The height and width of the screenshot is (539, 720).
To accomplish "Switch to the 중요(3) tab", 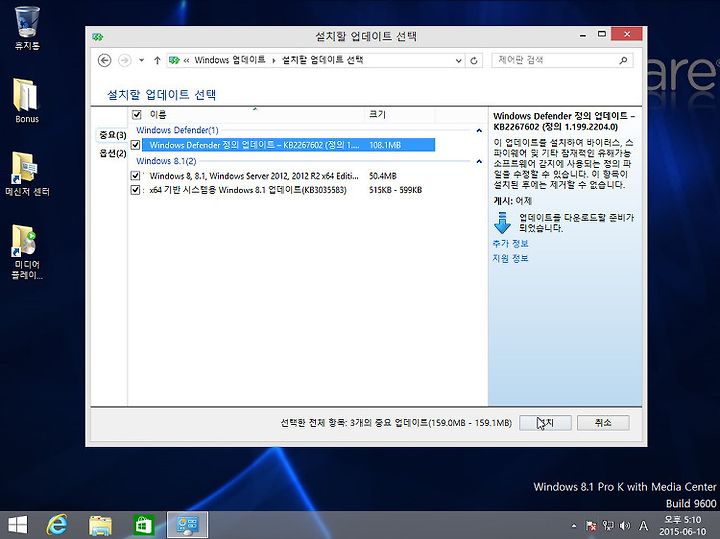I will [x=112, y=135].
